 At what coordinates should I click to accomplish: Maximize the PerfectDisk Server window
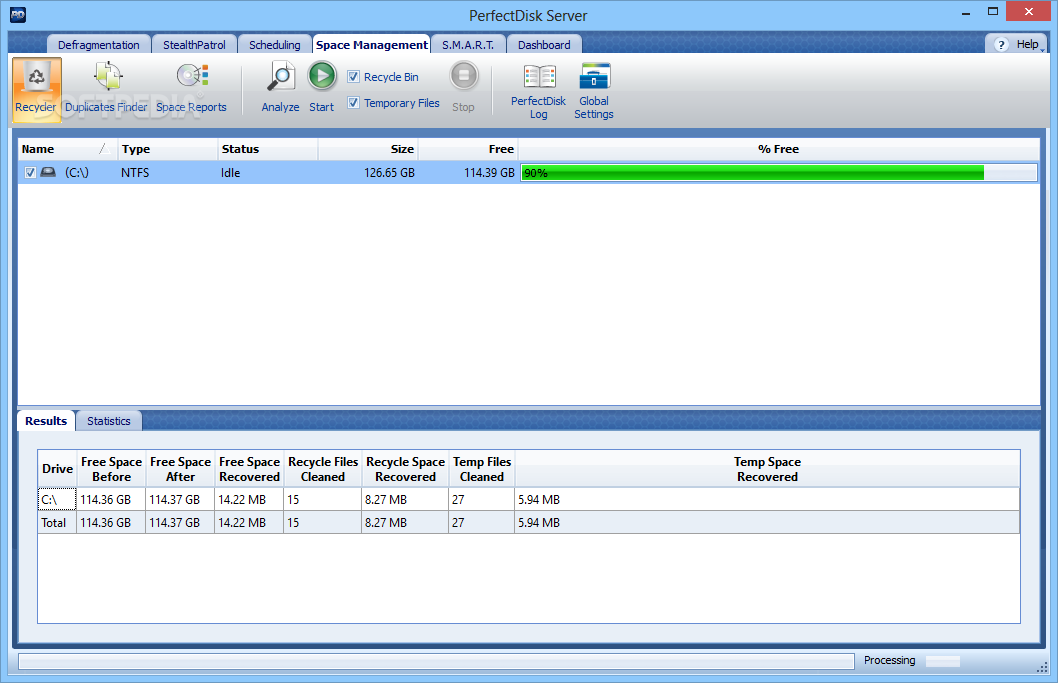click(993, 11)
